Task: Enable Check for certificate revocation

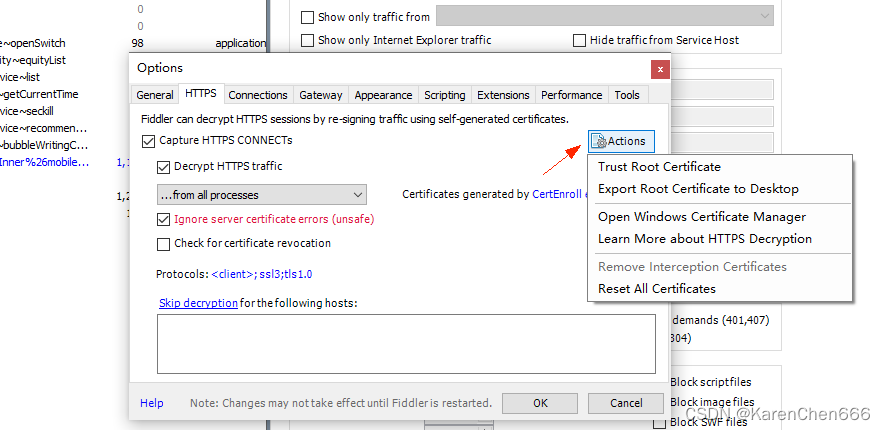Action: 163,244
